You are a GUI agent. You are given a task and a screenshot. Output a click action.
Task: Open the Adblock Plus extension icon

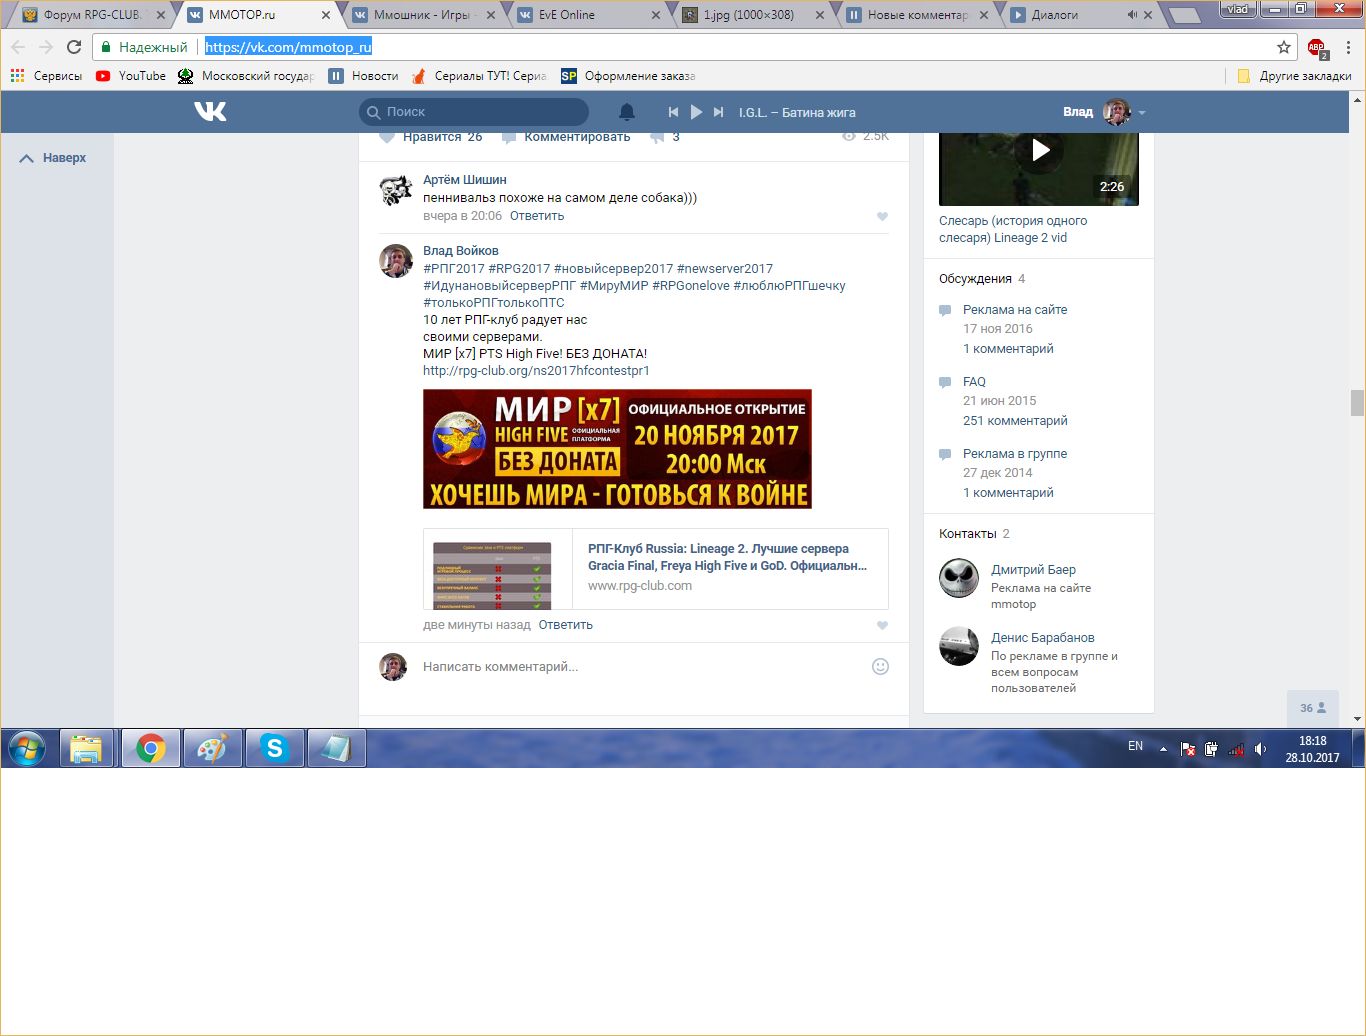(1317, 47)
